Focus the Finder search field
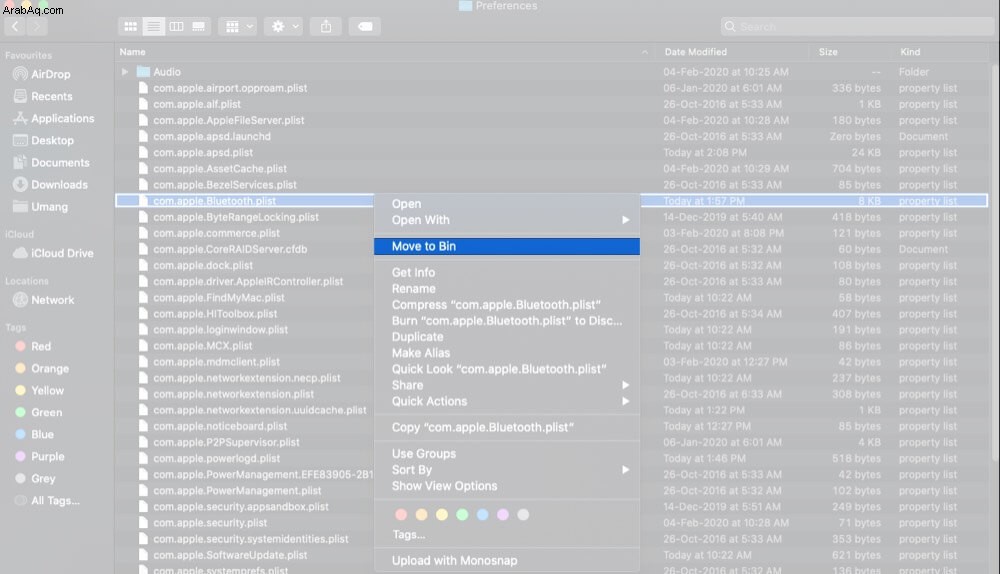The image size is (1000, 574). (857, 27)
